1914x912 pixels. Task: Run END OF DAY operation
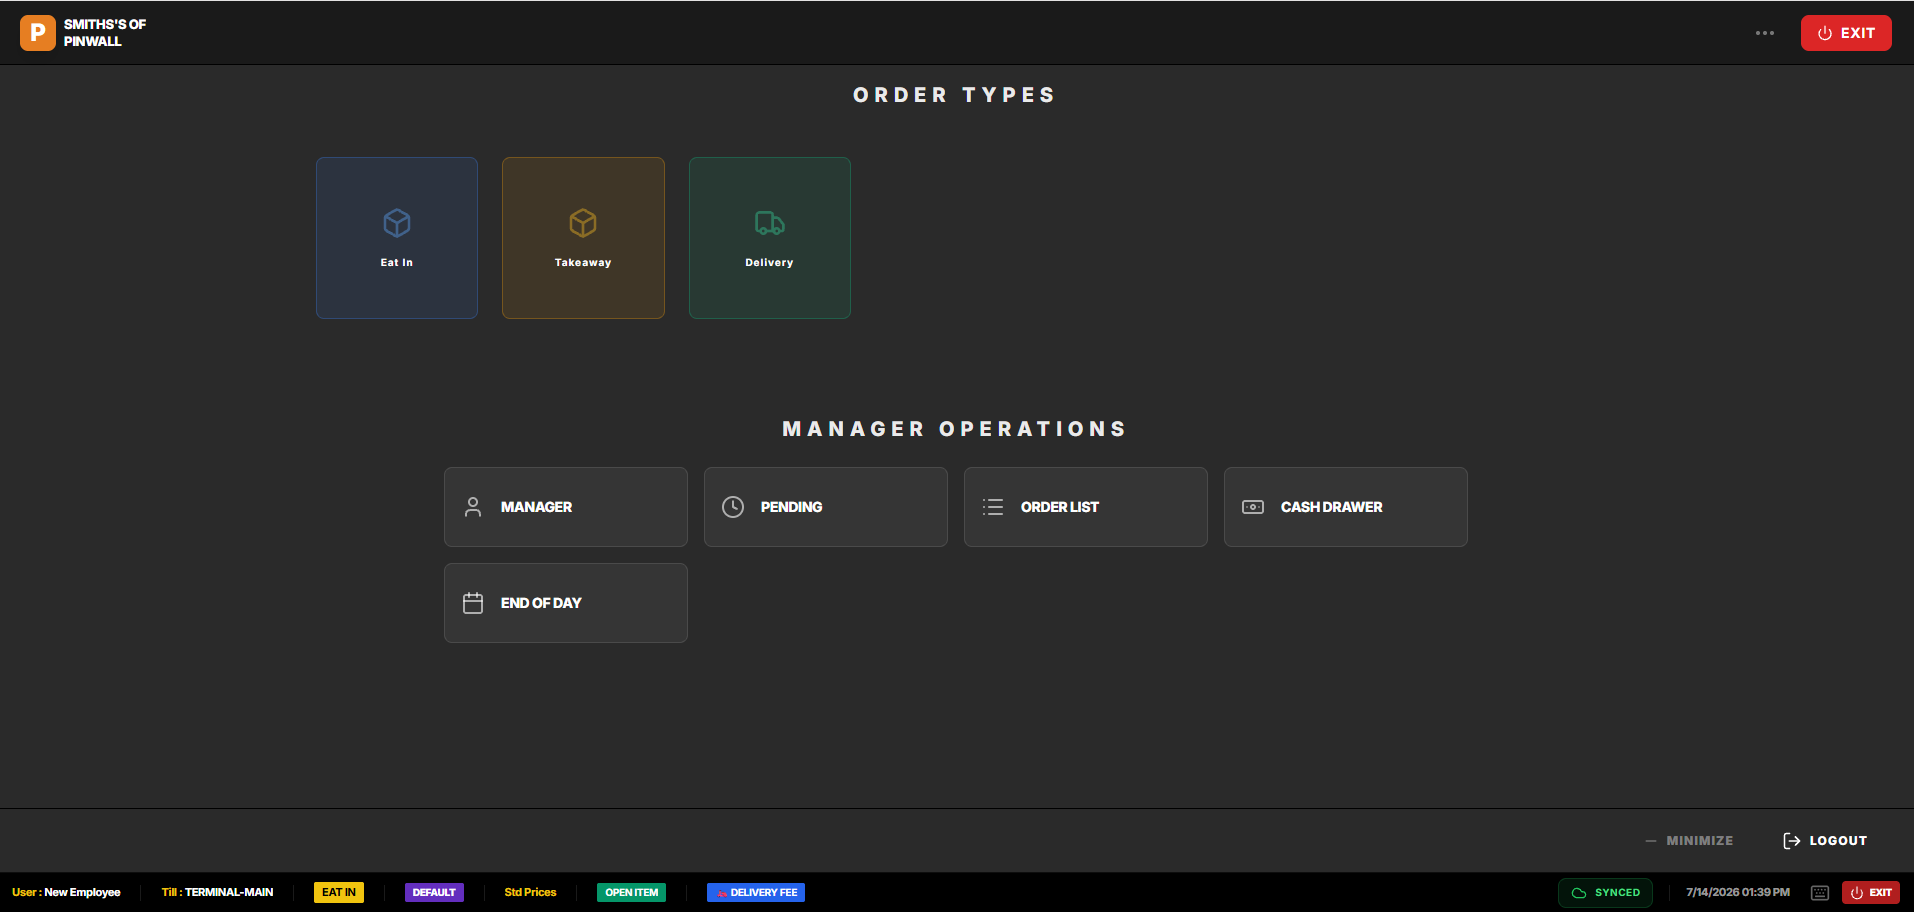click(x=566, y=603)
